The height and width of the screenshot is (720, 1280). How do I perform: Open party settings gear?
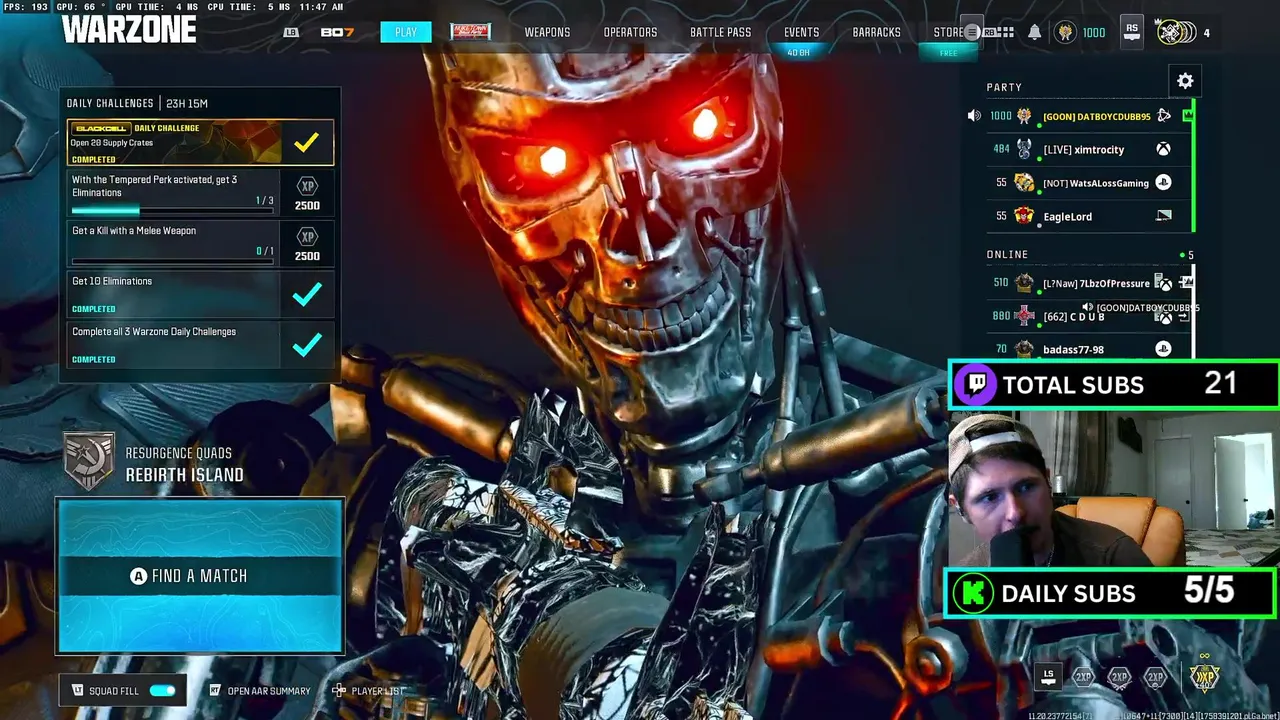(x=1185, y=81)
